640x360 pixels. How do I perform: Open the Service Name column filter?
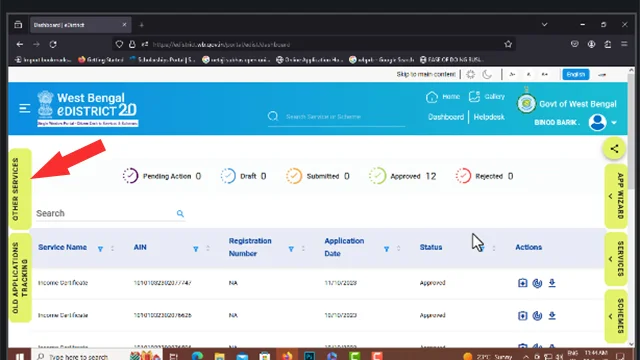point(100,249)
